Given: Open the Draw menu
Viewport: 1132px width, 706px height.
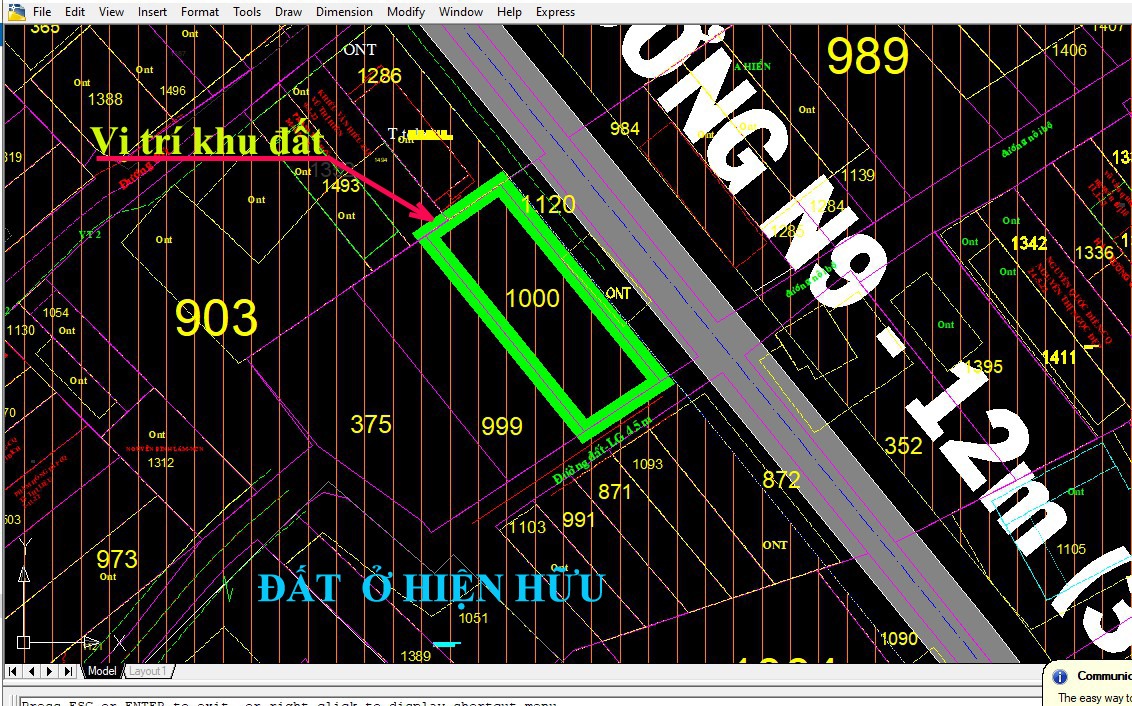Looking at the screenshot, I should [288, 12].
